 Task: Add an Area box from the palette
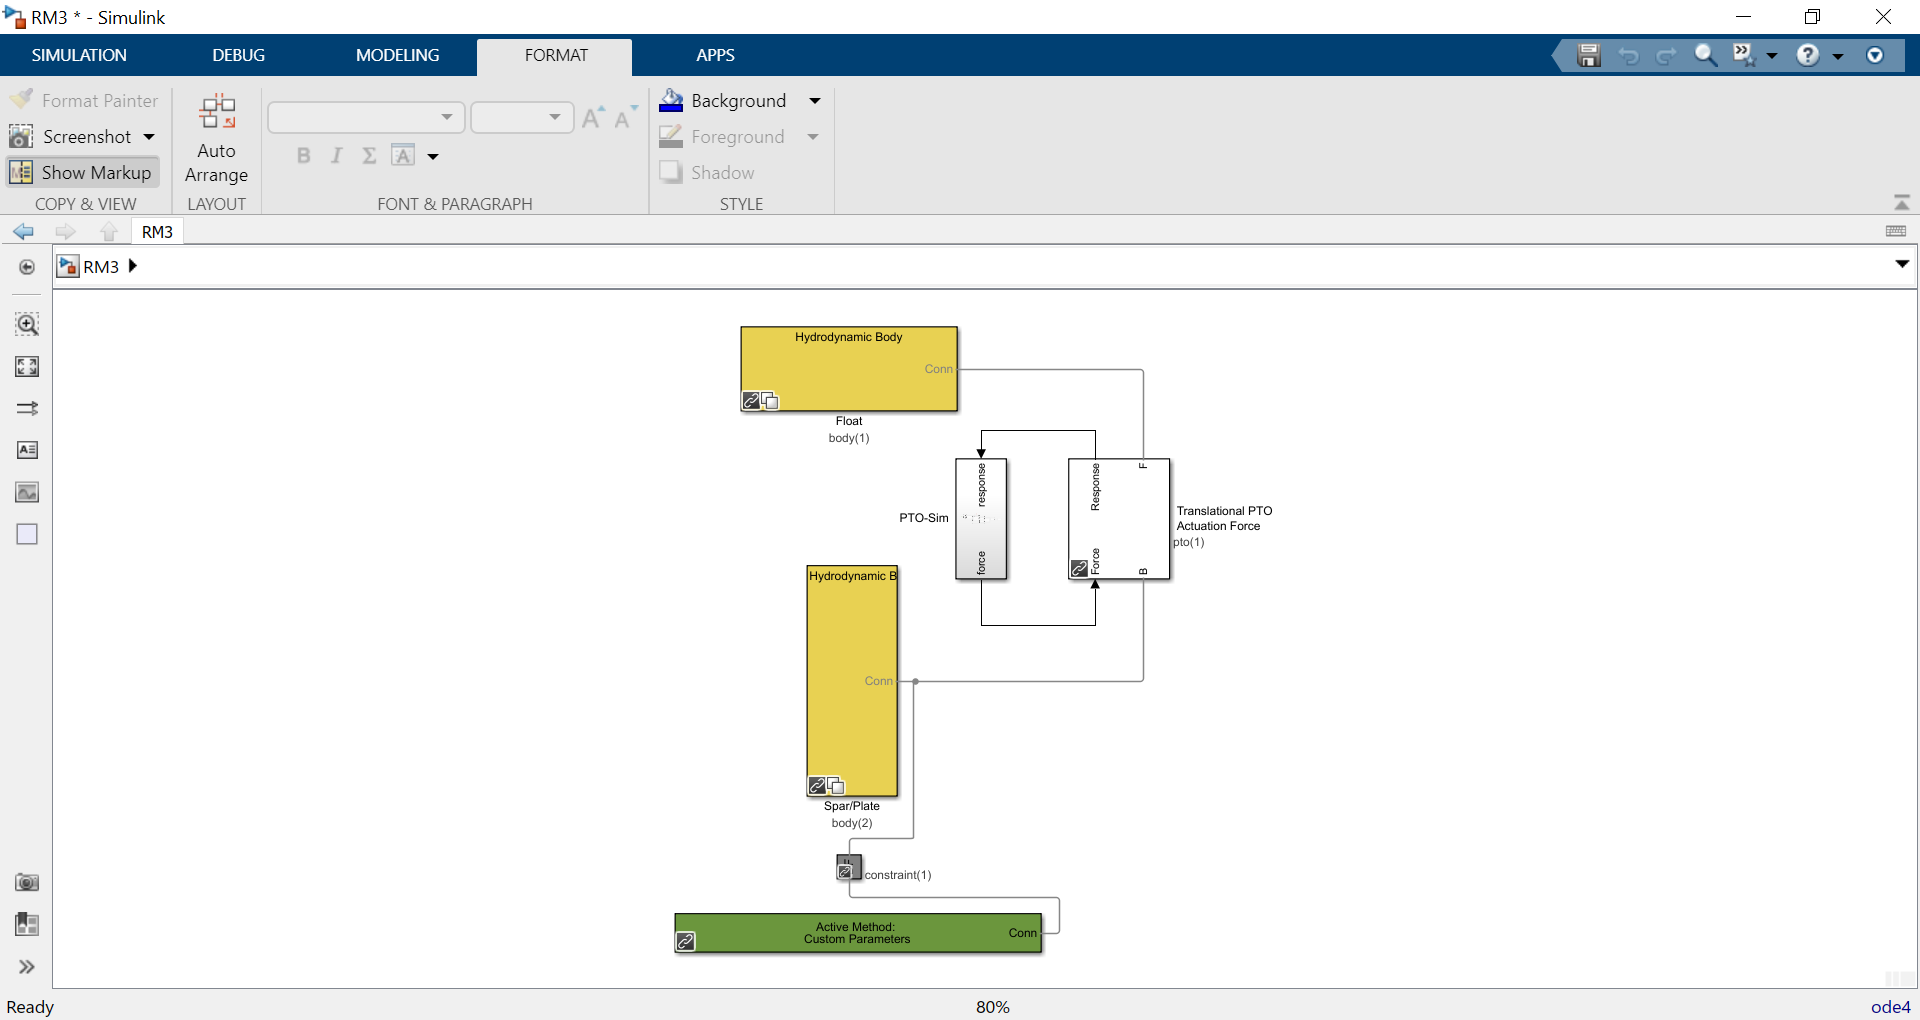tap(27, 534)
